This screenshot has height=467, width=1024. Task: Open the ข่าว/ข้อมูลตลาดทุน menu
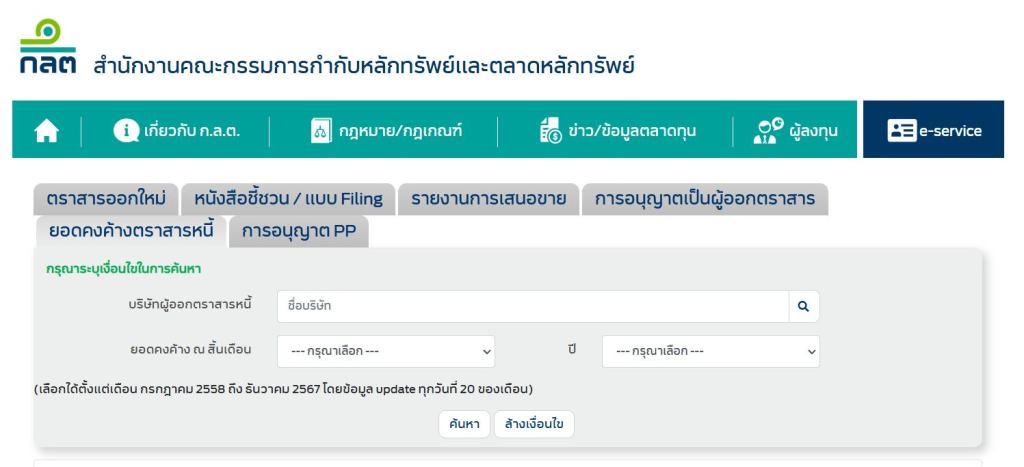click(x=631, y=130)
